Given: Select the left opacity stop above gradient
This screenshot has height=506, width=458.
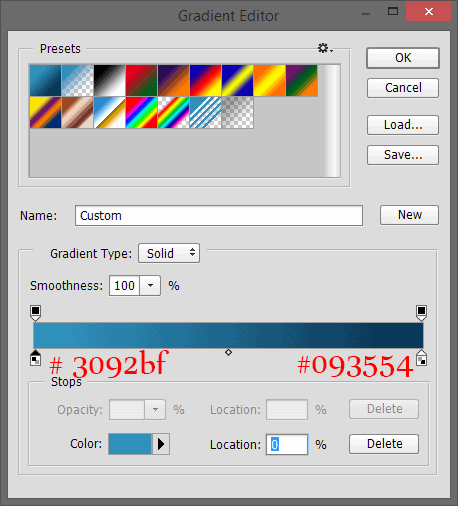Looking at the screenshot, I should [x=35, y=313].
